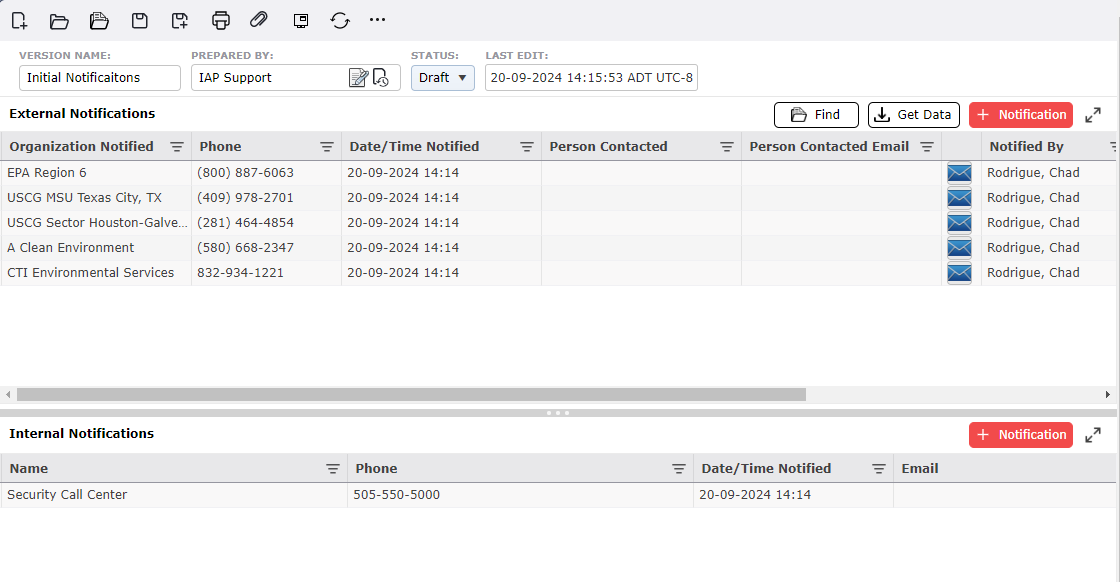Viewport: 1120px width, 582px height.
Task: Add a new External Notification
Action: 1020,115
